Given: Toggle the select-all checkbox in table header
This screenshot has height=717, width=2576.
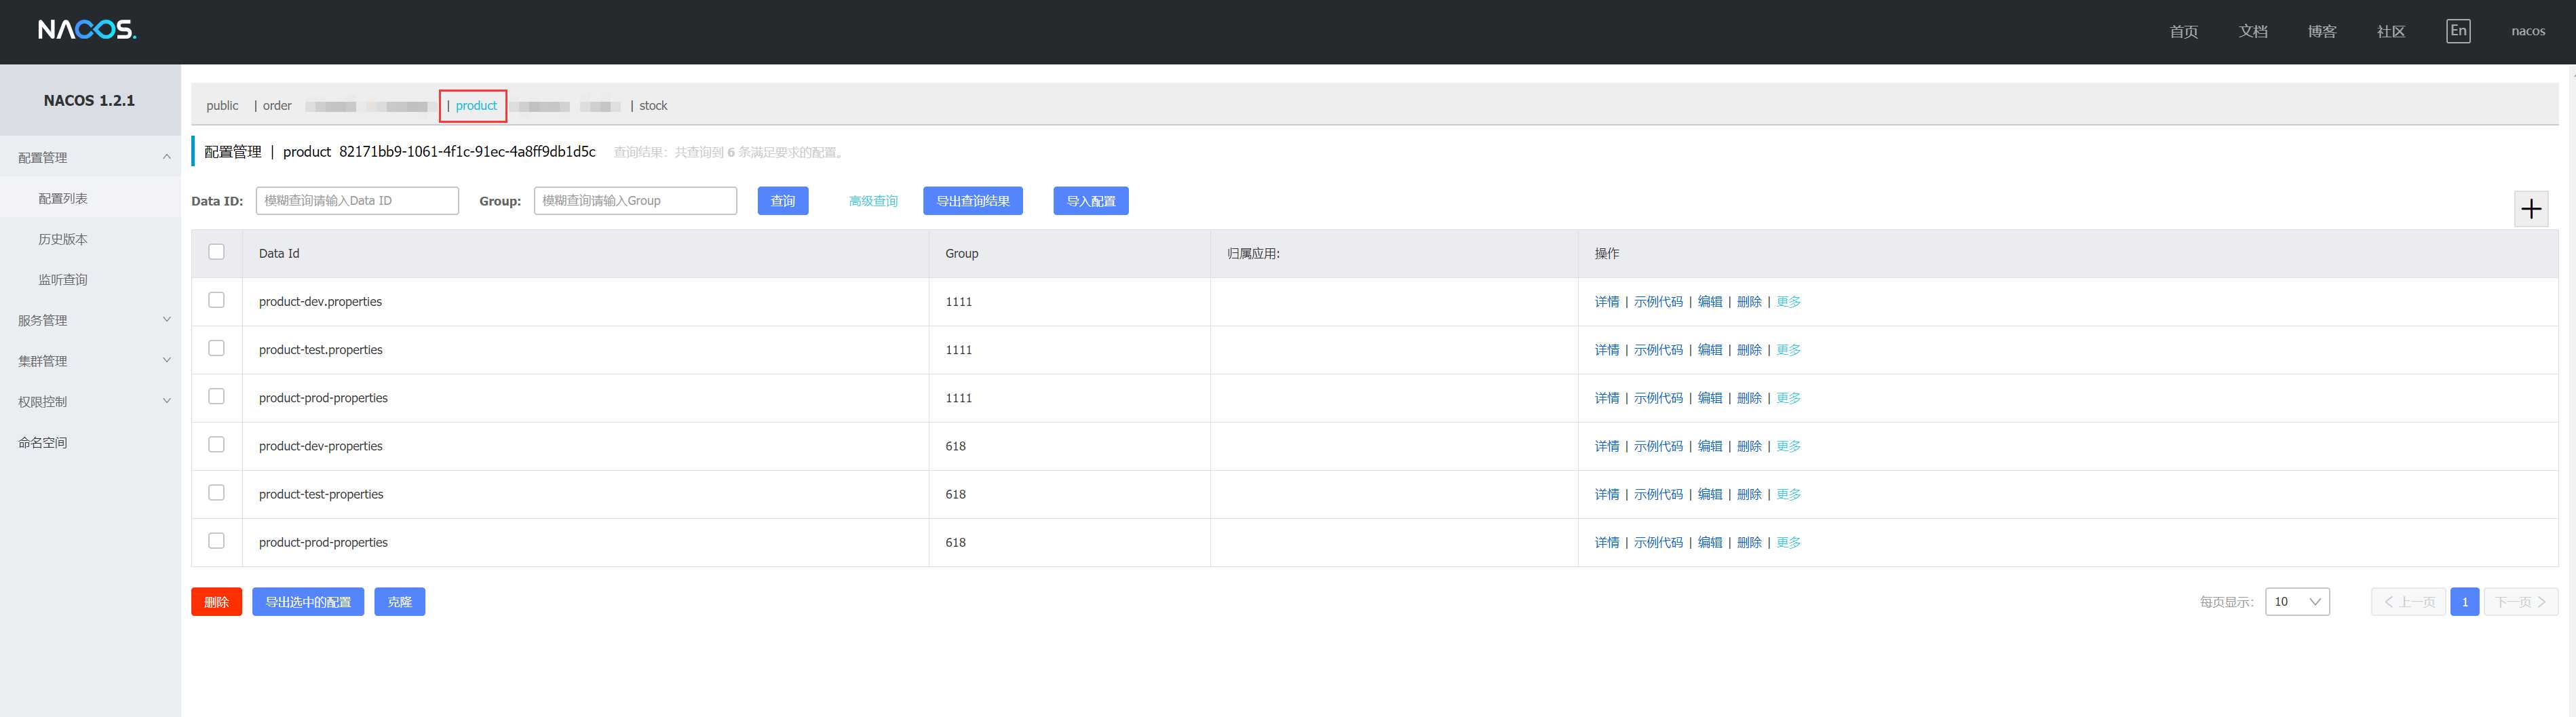Looking at the screenshot, I should (216, 252).
